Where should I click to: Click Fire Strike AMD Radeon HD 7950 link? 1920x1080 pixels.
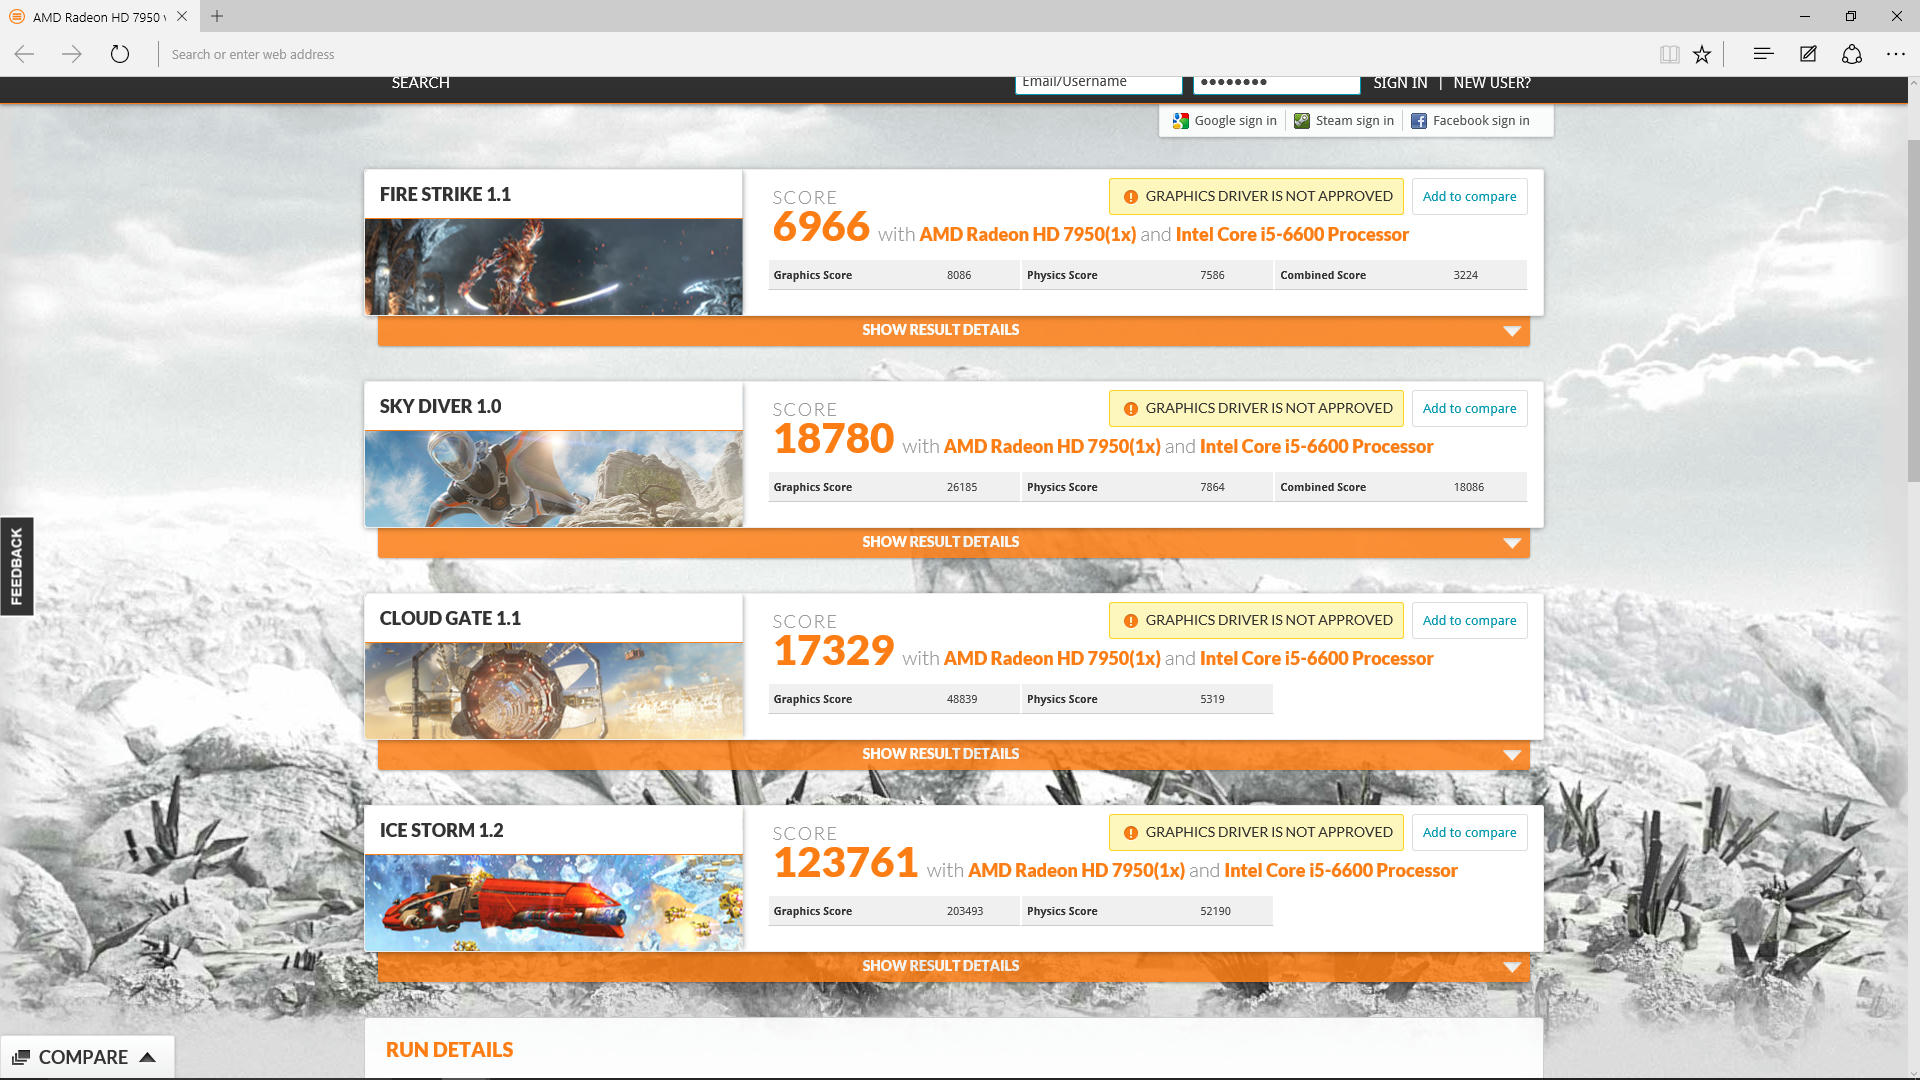tap(1027, 234)
